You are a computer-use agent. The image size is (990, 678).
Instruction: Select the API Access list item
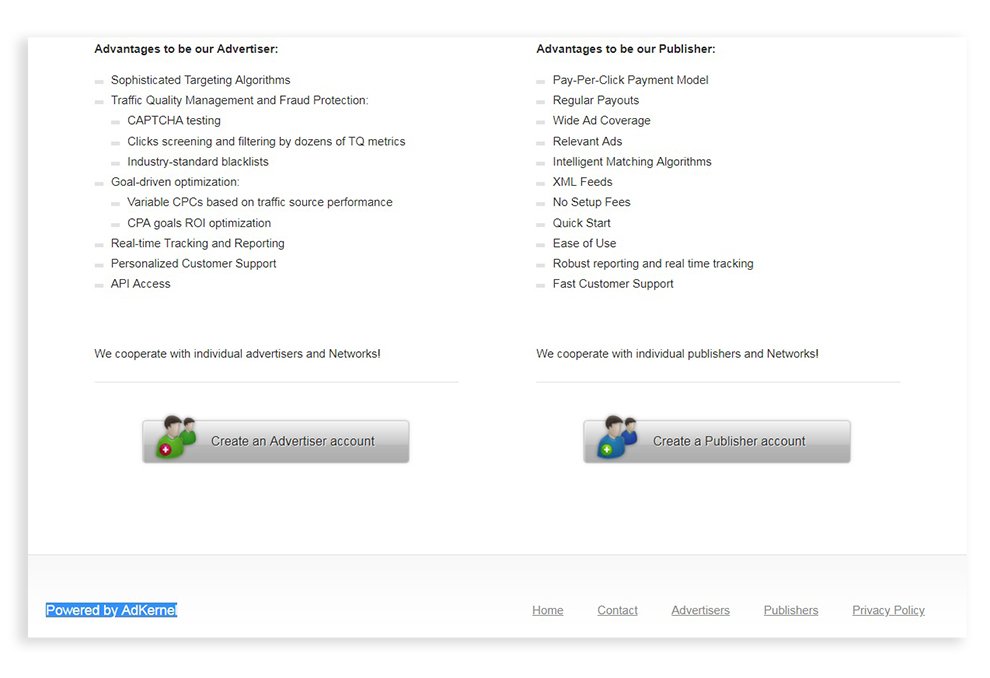tap(140, 283)
